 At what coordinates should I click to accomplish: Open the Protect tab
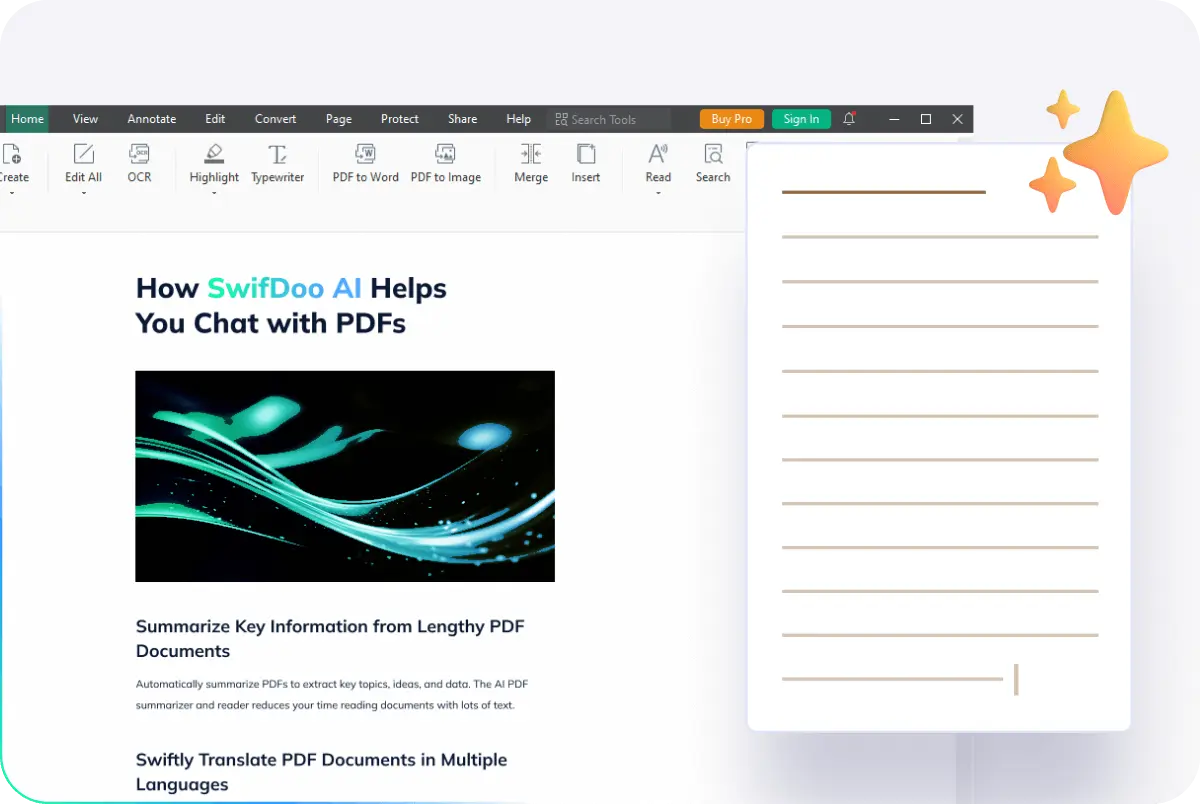click(400, 119)
